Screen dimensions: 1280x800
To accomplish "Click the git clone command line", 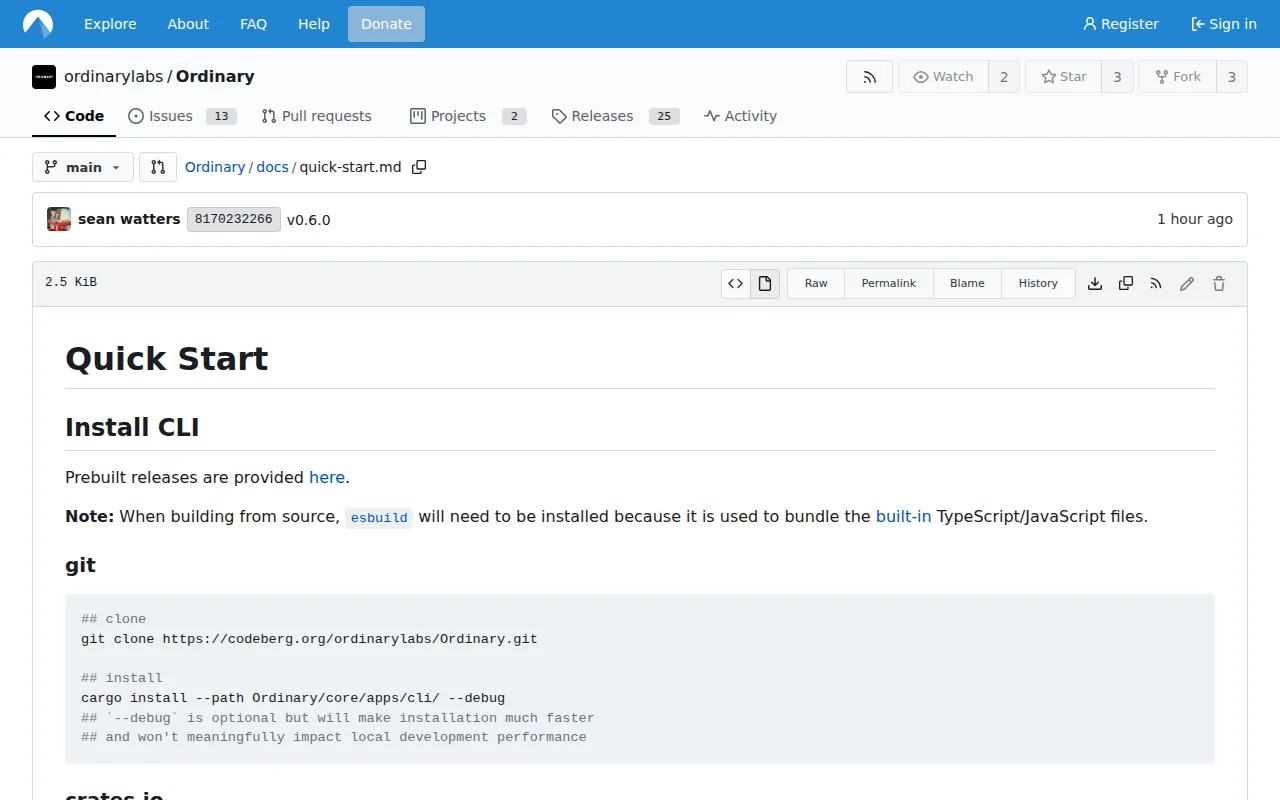I will [x=309, y=639].
